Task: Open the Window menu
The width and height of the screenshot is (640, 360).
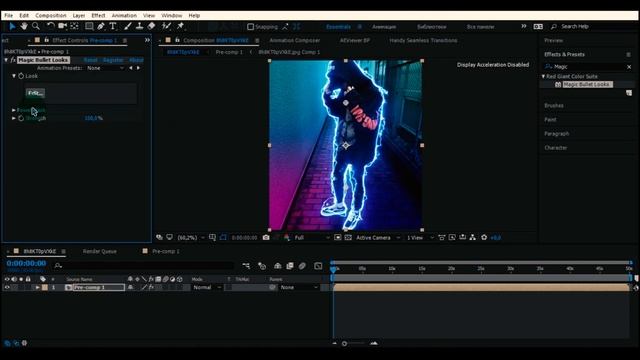Action: 171,16
